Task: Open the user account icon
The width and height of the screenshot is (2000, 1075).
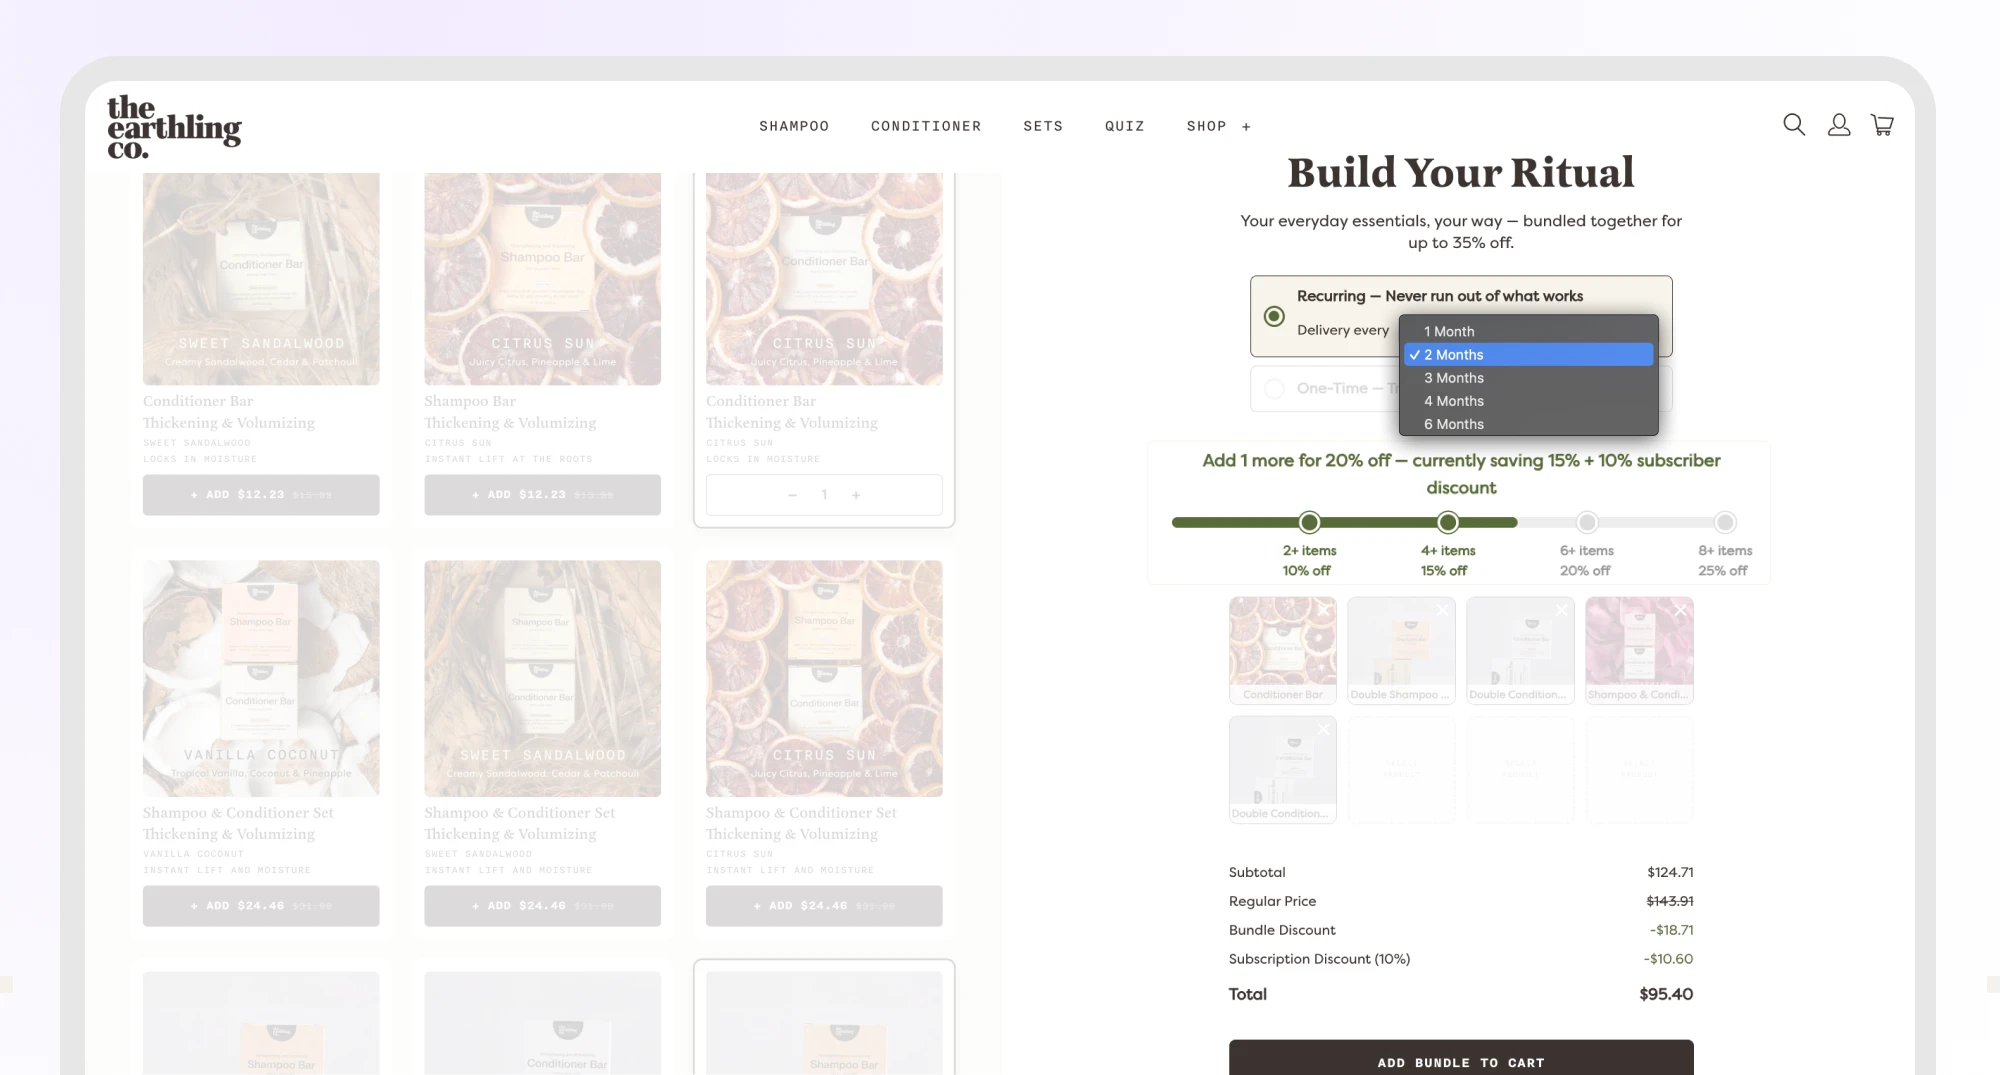Action: pos(1839,125)
